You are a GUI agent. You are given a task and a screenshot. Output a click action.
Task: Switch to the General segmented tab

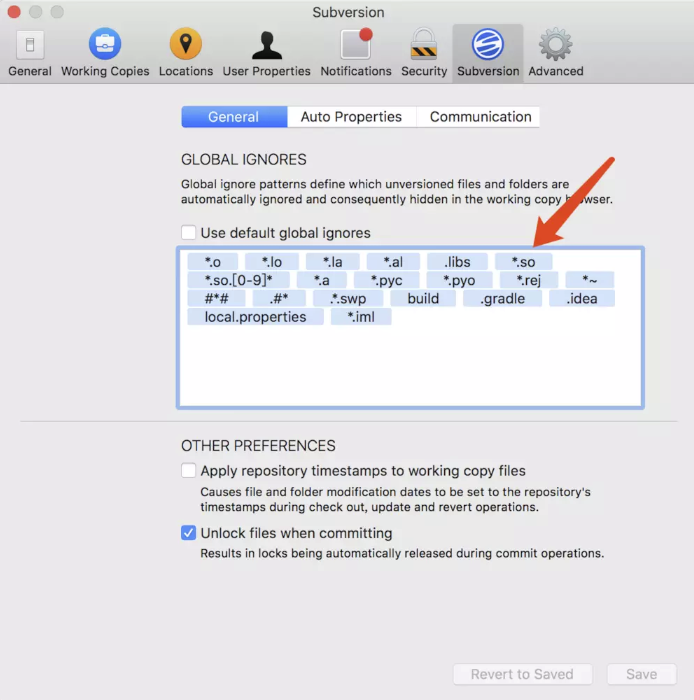pos(234,117)
